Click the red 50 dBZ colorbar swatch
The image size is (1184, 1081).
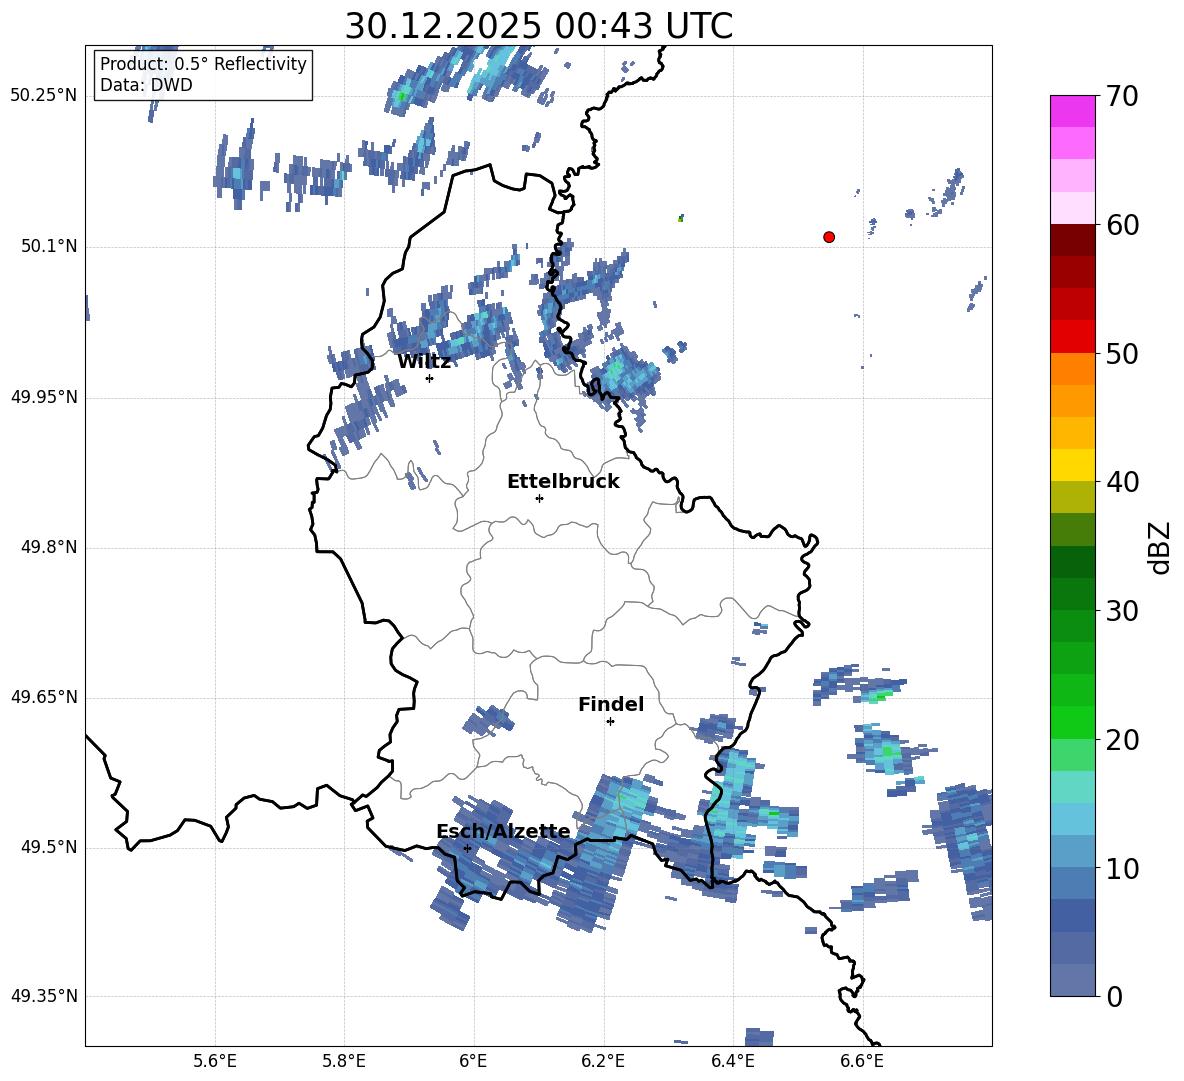(1072, 337)
